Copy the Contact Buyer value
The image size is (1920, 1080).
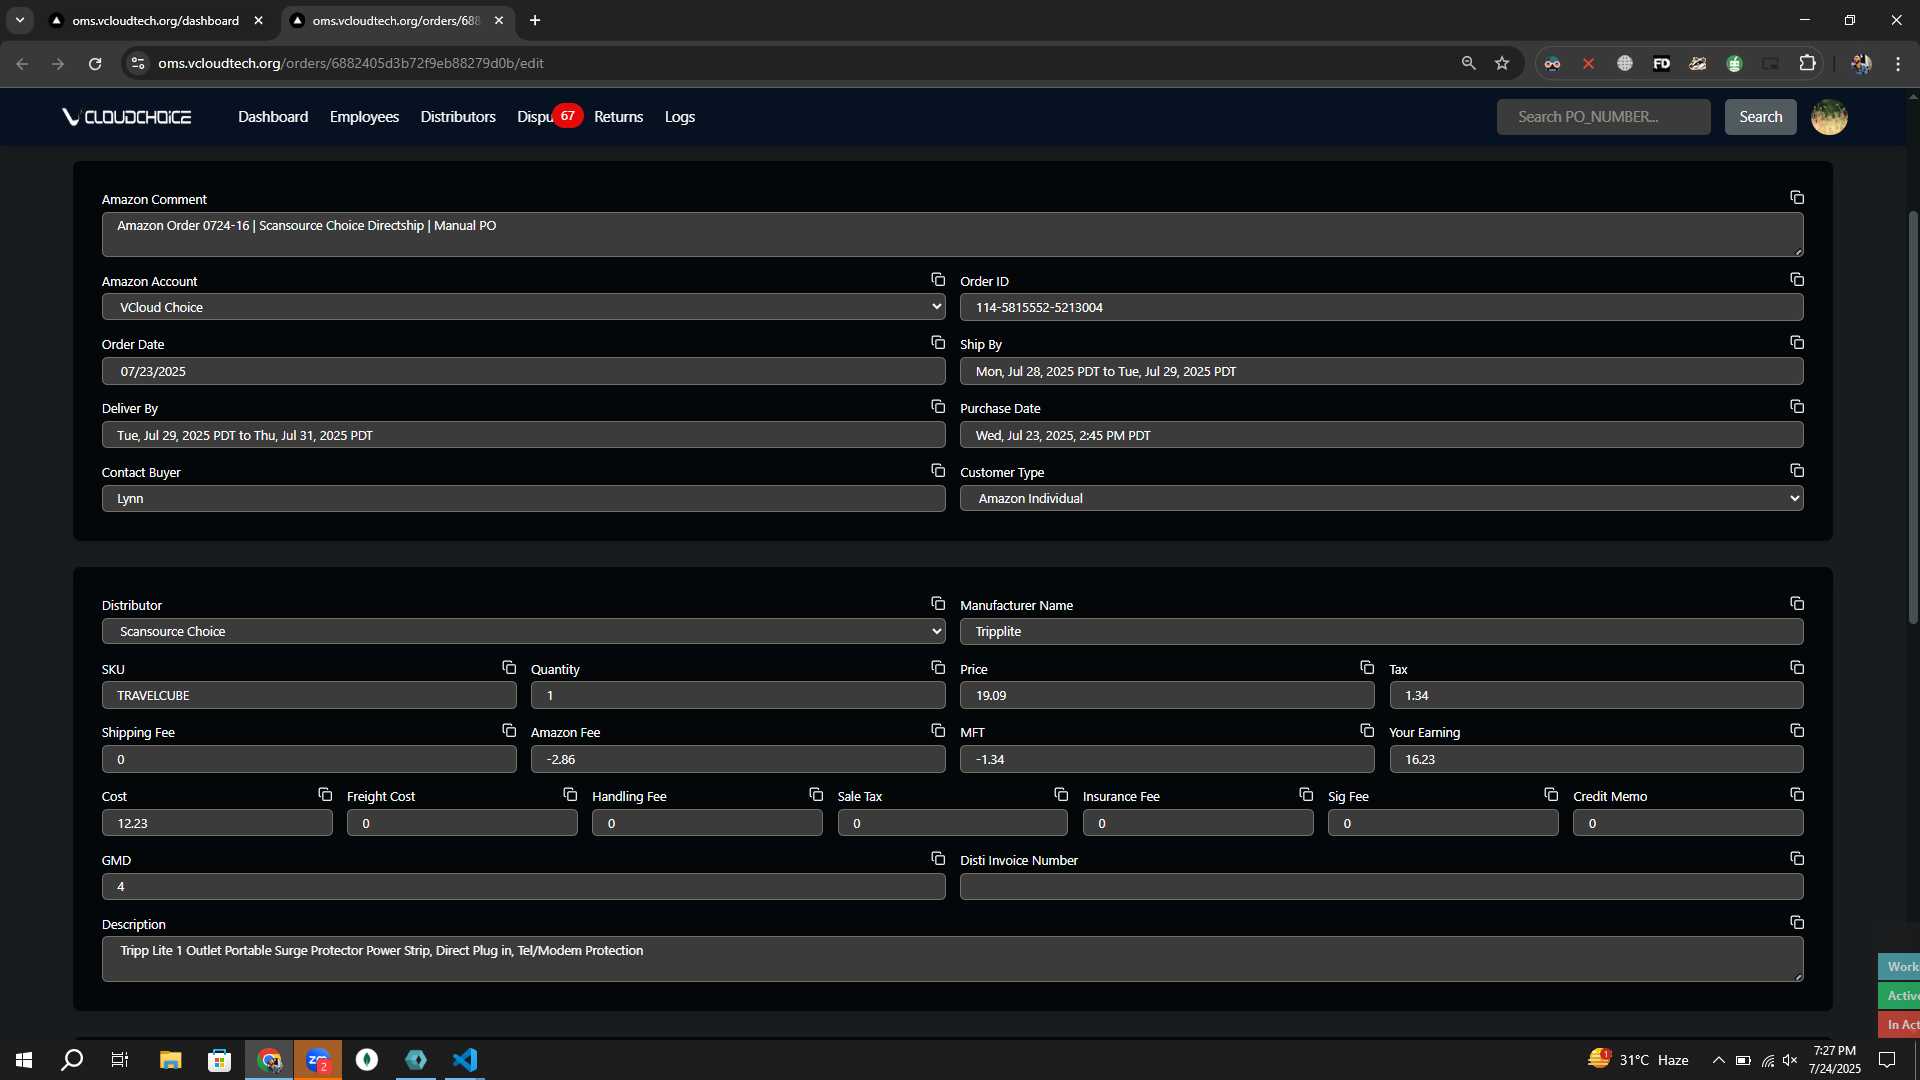938,471
